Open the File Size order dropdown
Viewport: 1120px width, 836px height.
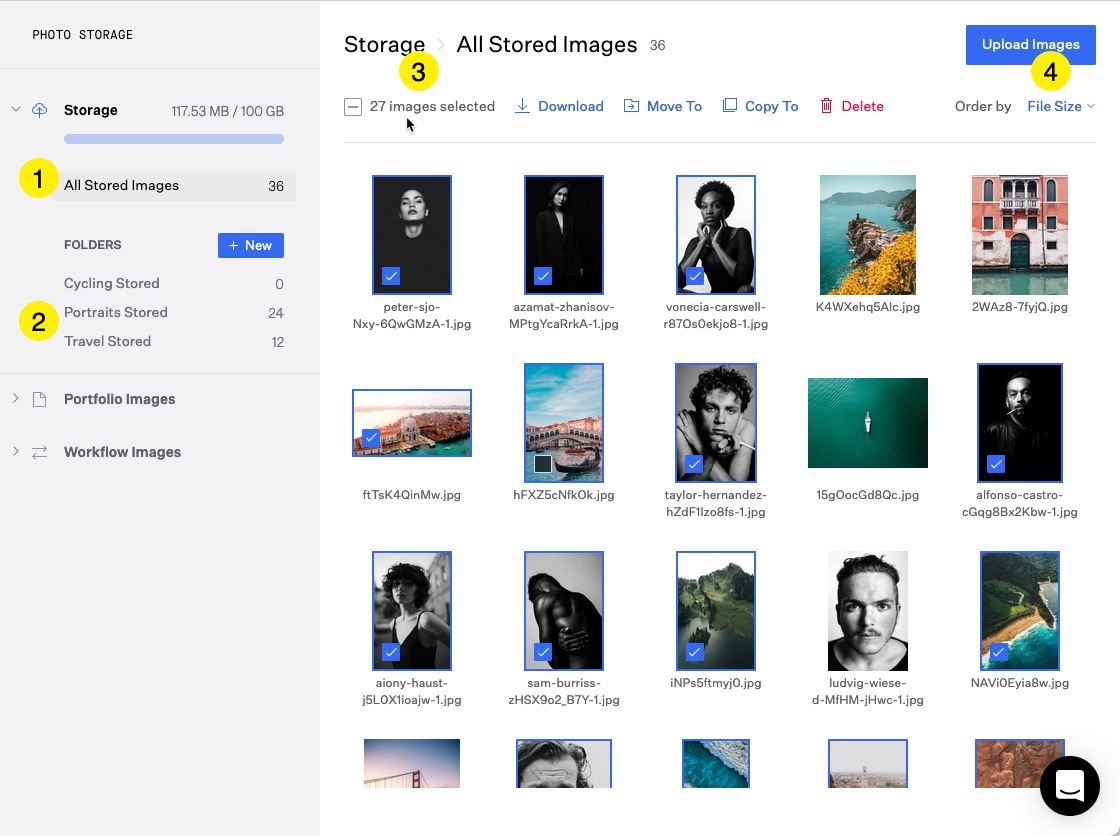[x=1060, y=106]
